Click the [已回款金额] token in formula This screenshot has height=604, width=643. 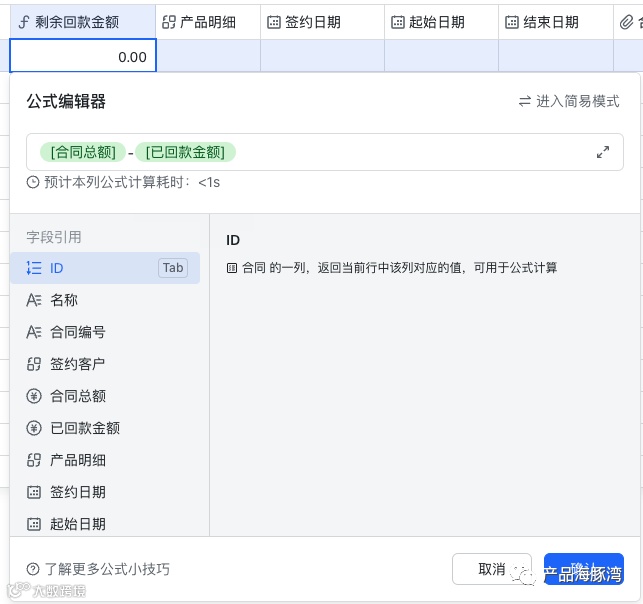click(x=185, y=152)
